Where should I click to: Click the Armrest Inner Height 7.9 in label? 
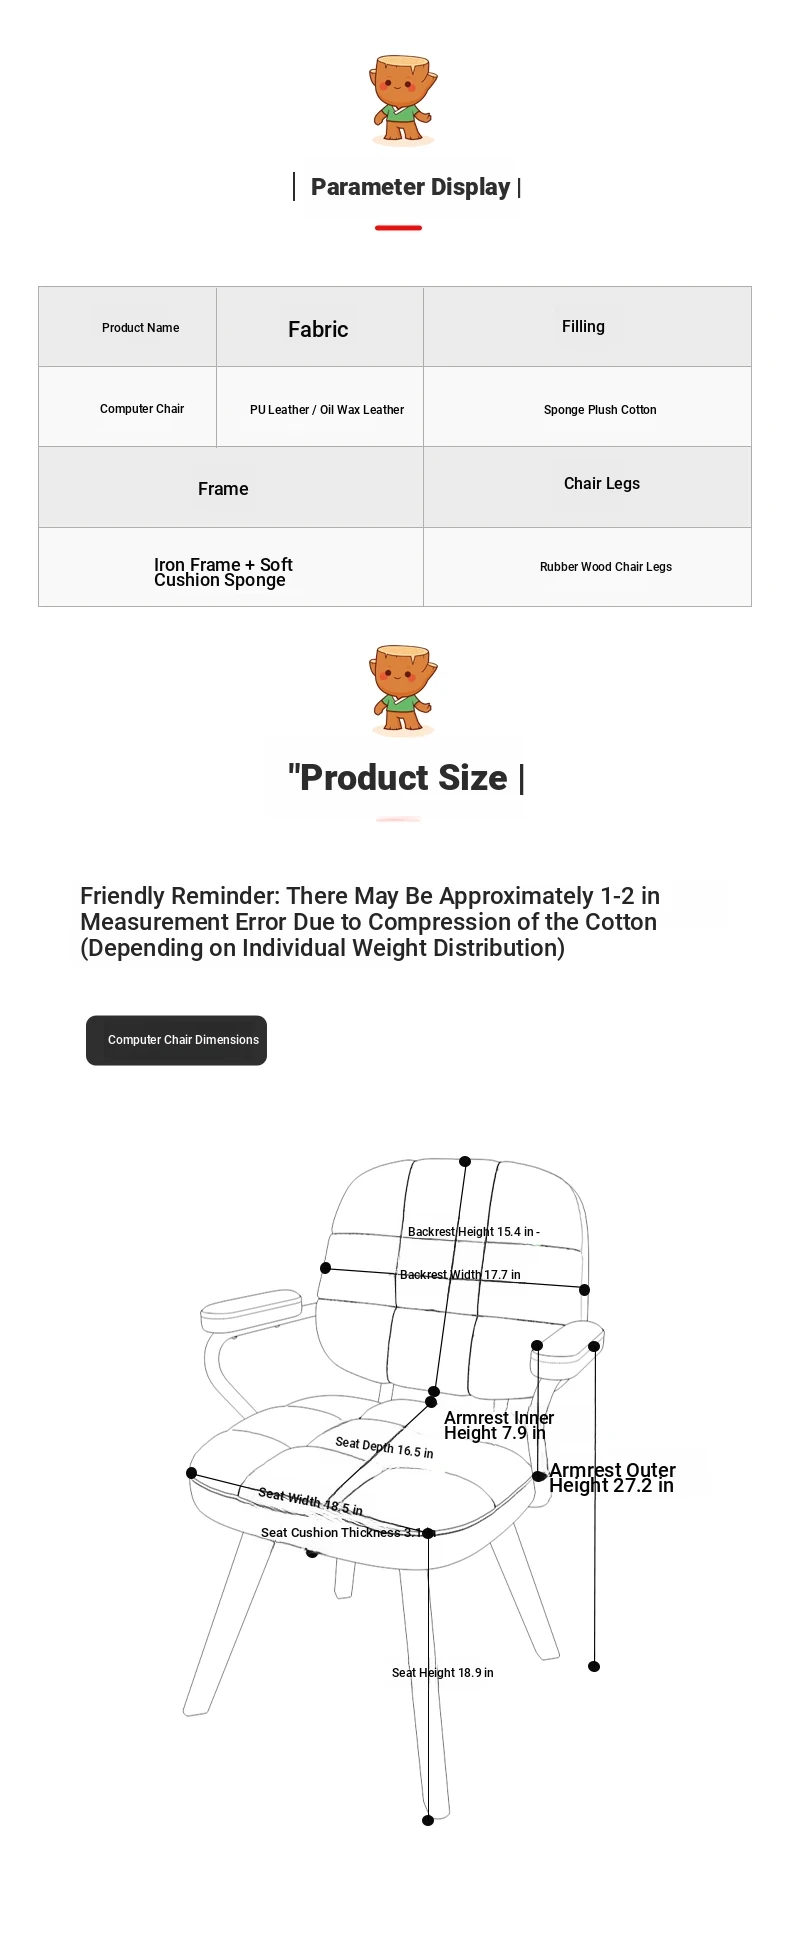499,1425
